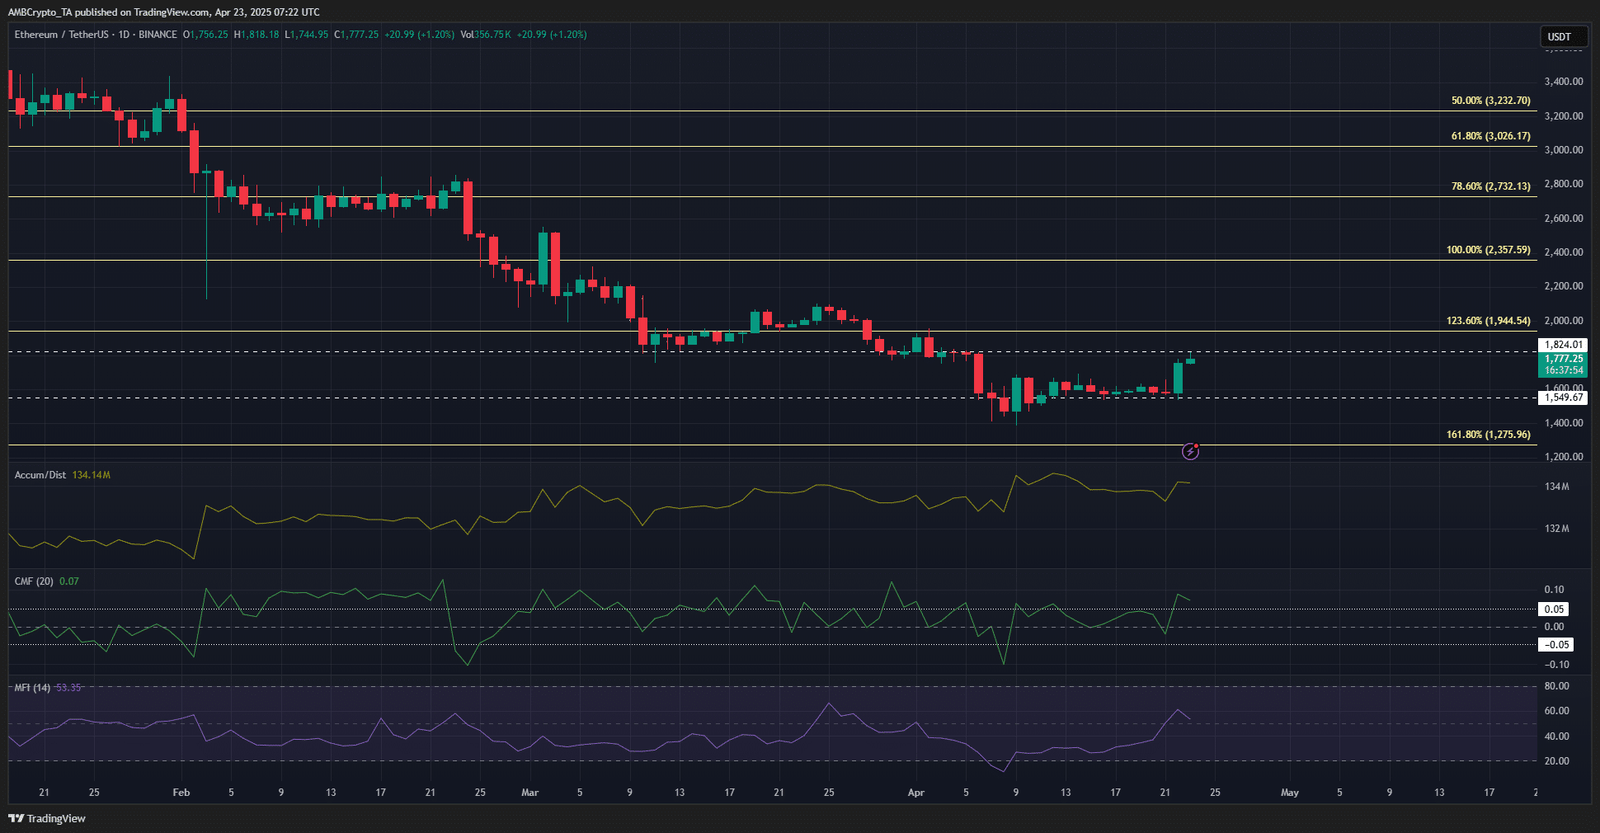Image resolution: width=1600 pixels, height=833 pixels.
Task: Click the -0.05 CMF level tag
Action: click(x=1556, y=645)
